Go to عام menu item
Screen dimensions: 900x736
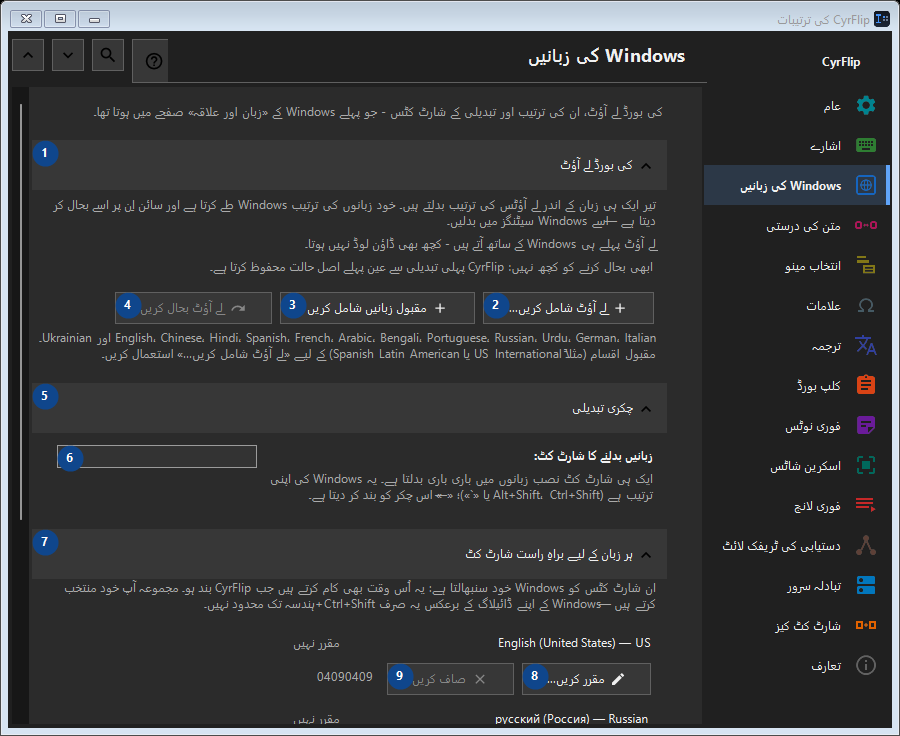pyautogui.click(x=795, y=106)
